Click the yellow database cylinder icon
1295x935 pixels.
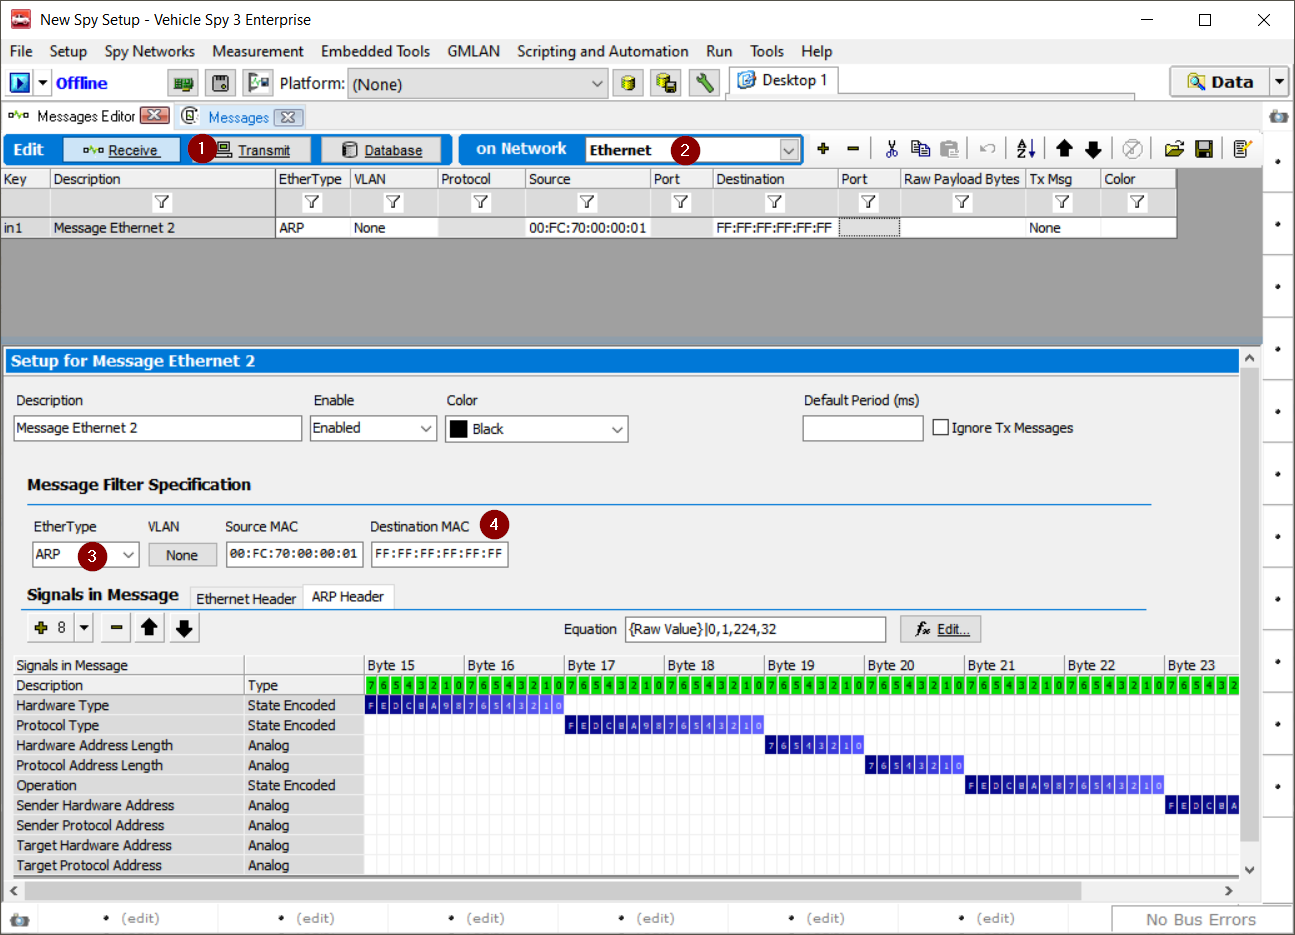(x=628, y=83)
